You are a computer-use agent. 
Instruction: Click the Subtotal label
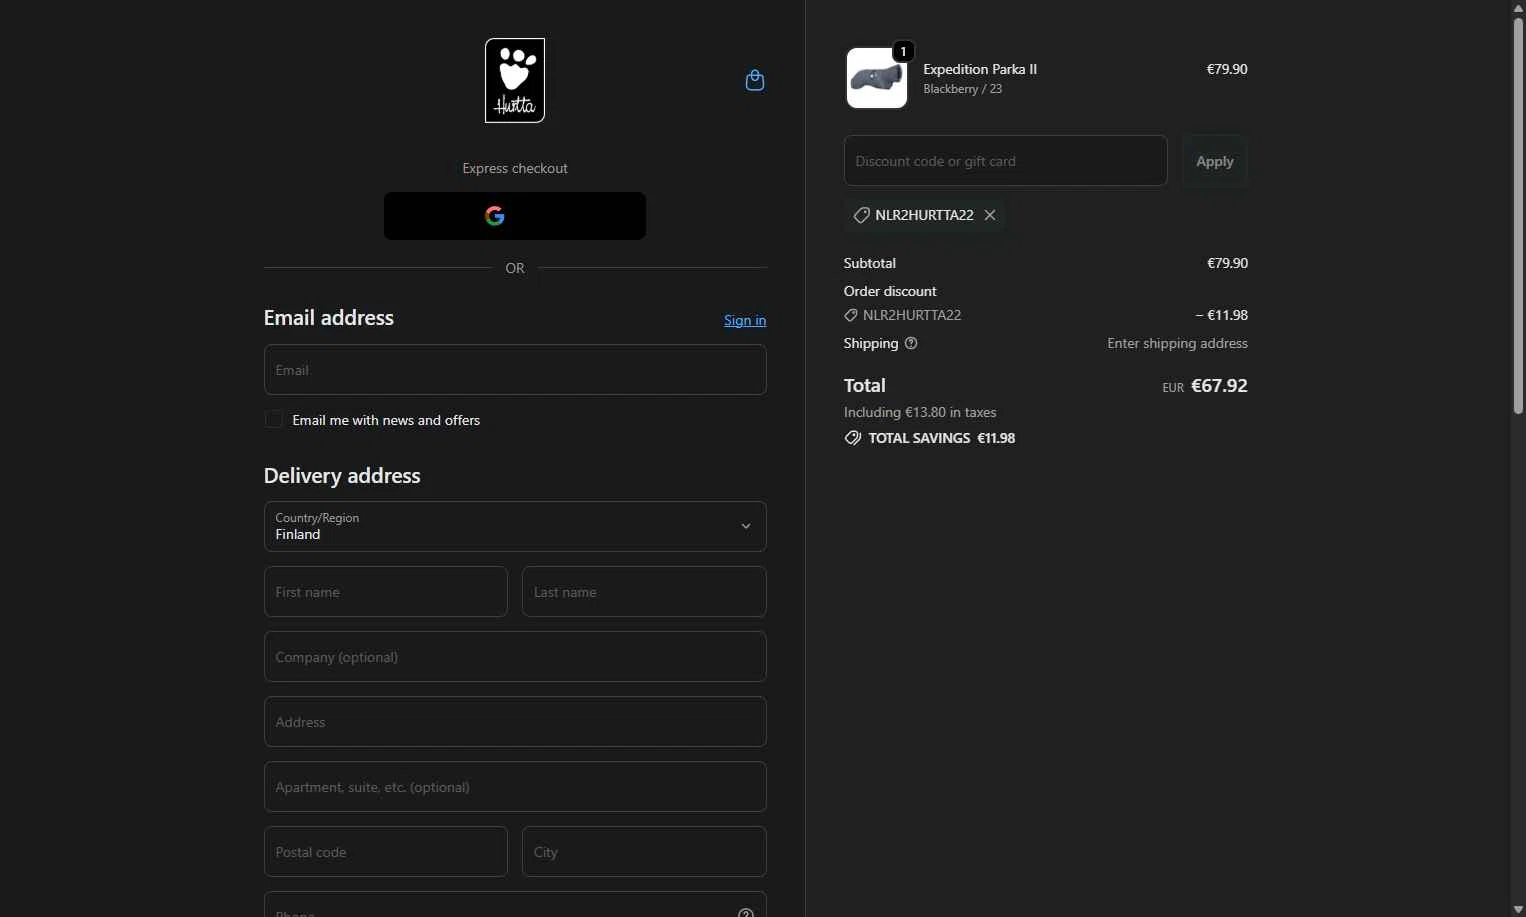tap(870, 263)
